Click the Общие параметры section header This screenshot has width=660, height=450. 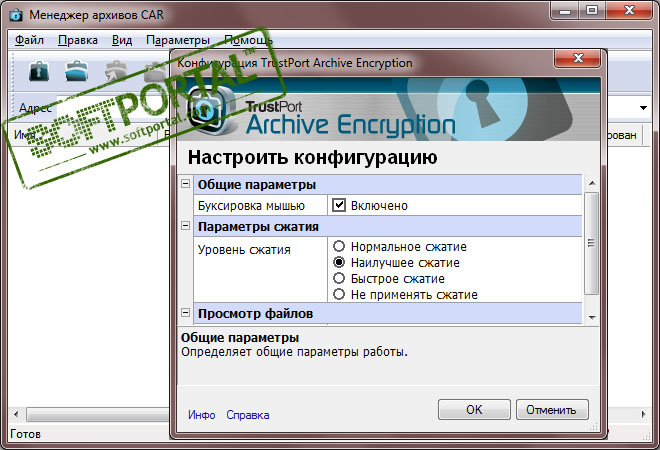[x=387, y=184]
